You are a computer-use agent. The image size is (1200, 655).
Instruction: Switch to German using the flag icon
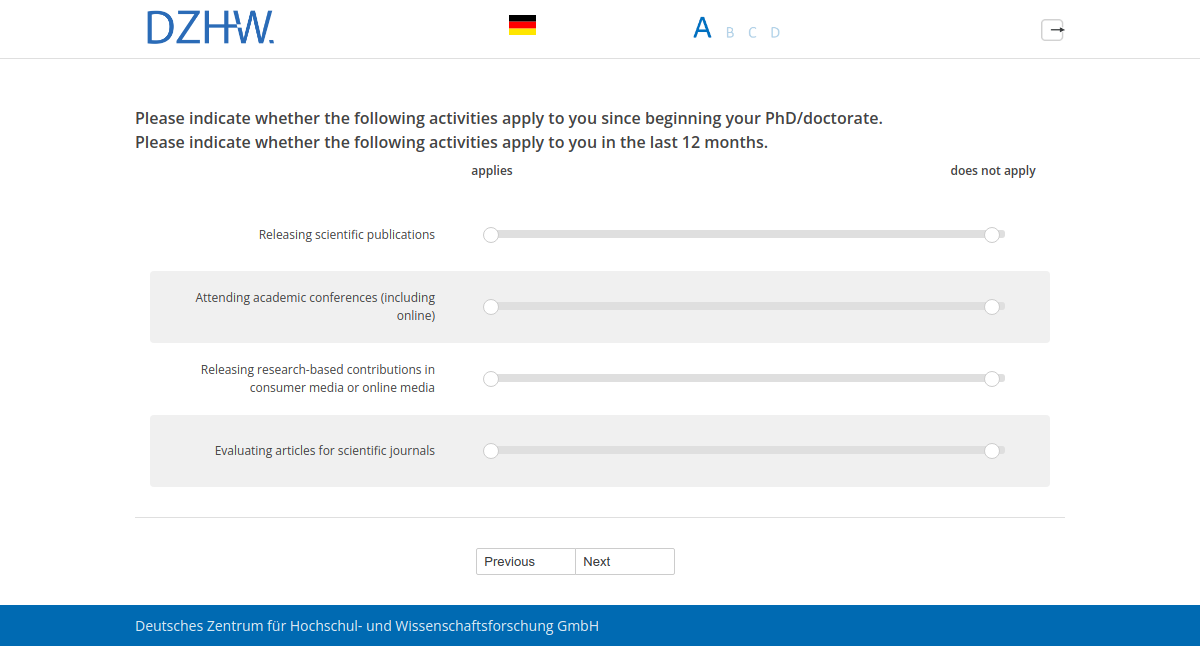(x=521, y=24)
